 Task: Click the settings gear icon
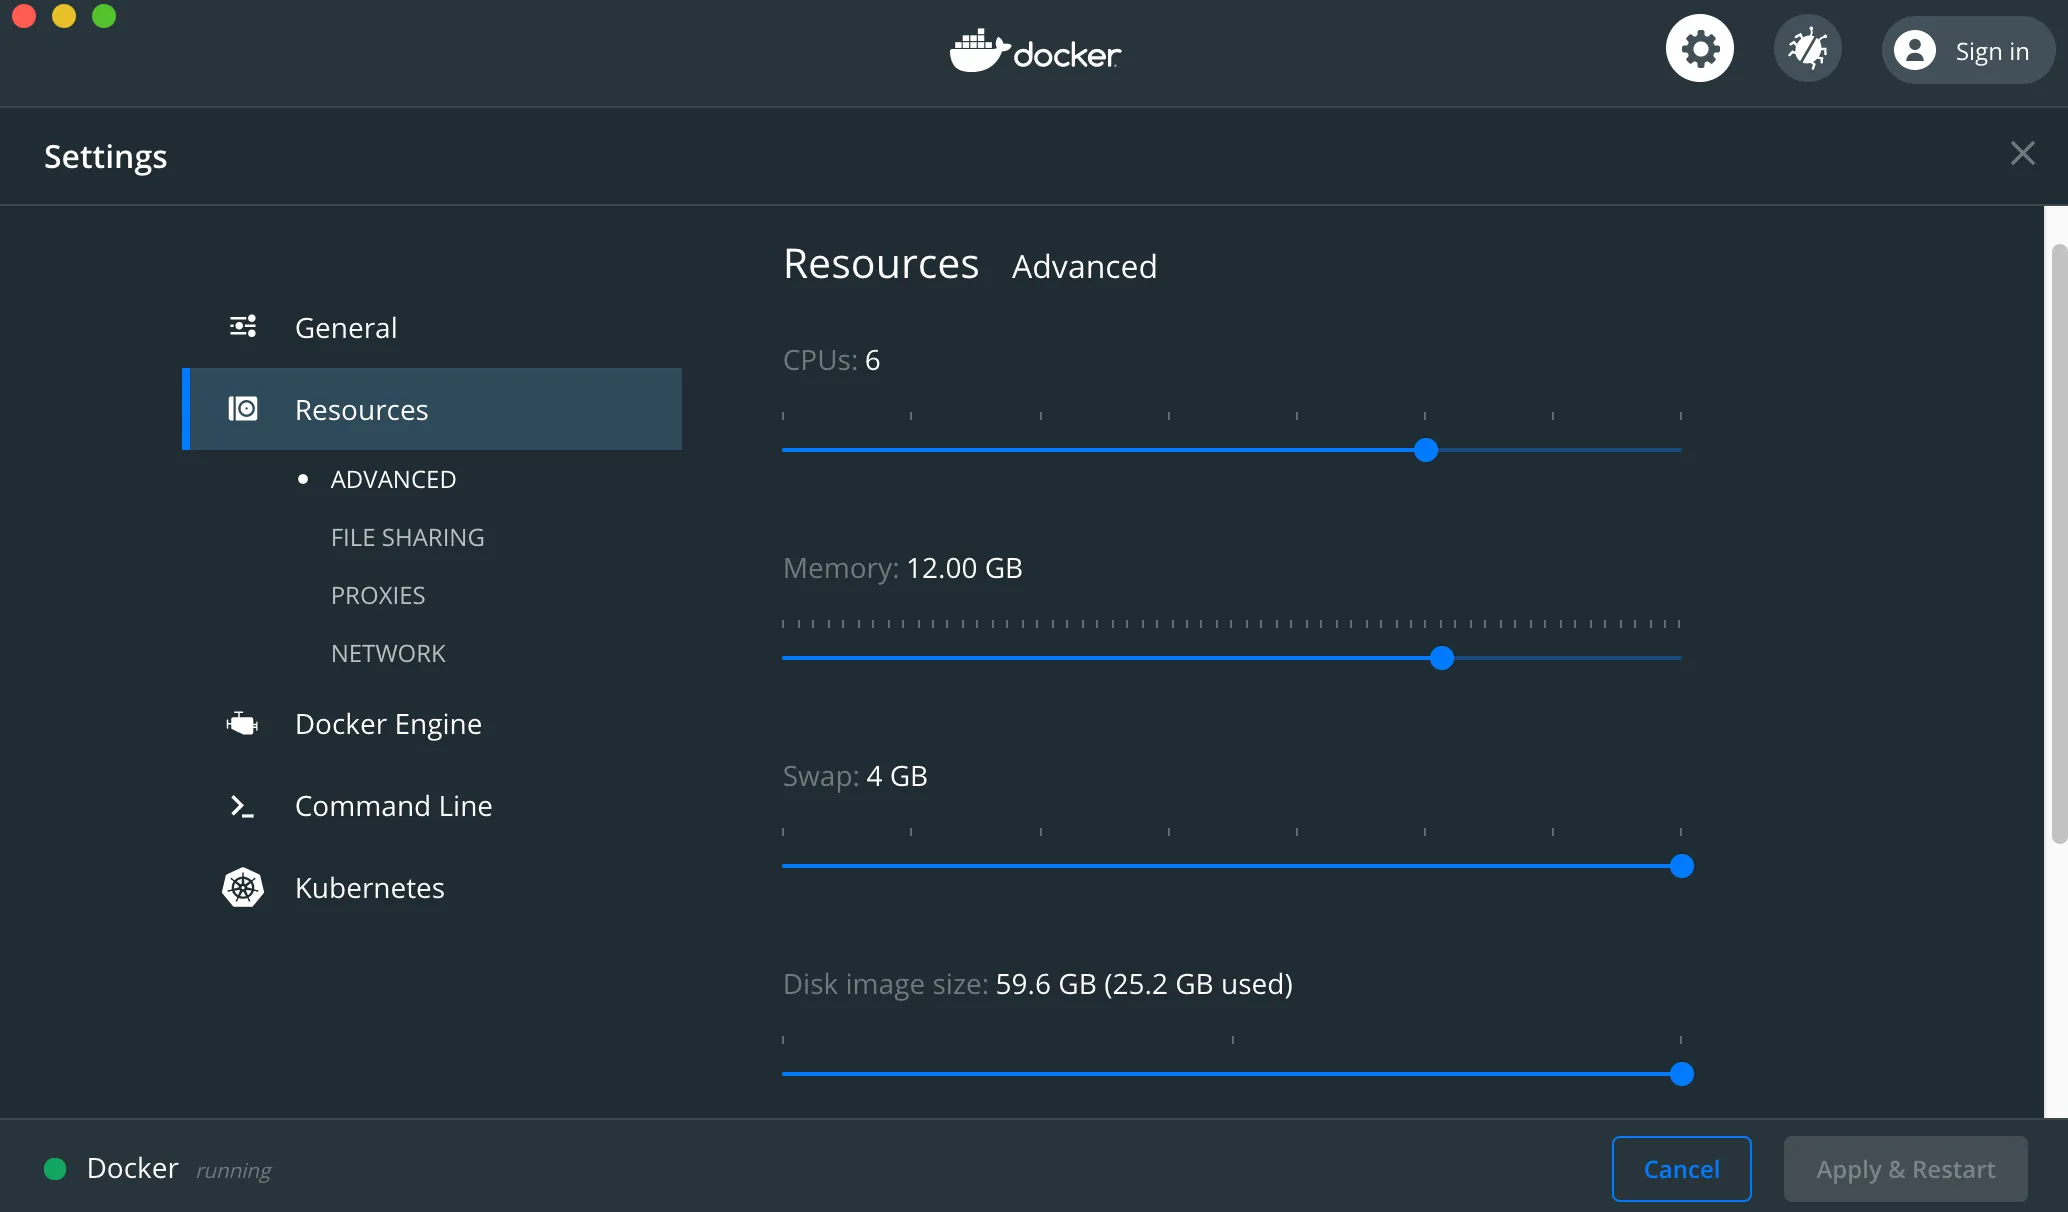click(x=1699, y=49)
